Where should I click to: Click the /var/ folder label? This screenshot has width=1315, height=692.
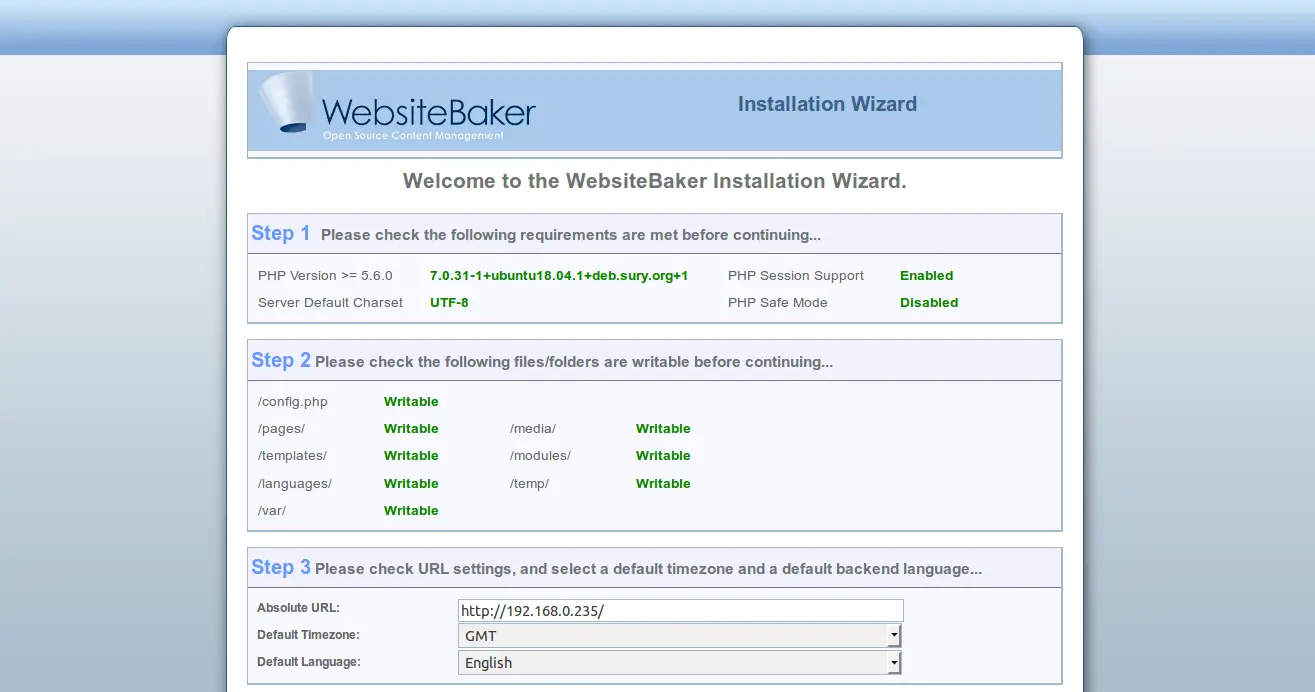(x=272, y=511)
